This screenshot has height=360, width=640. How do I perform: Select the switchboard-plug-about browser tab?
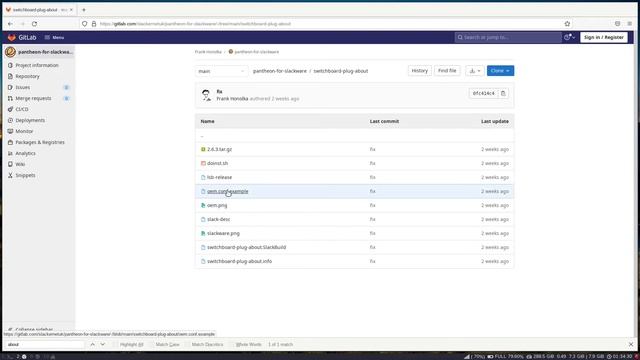[40, 9]
